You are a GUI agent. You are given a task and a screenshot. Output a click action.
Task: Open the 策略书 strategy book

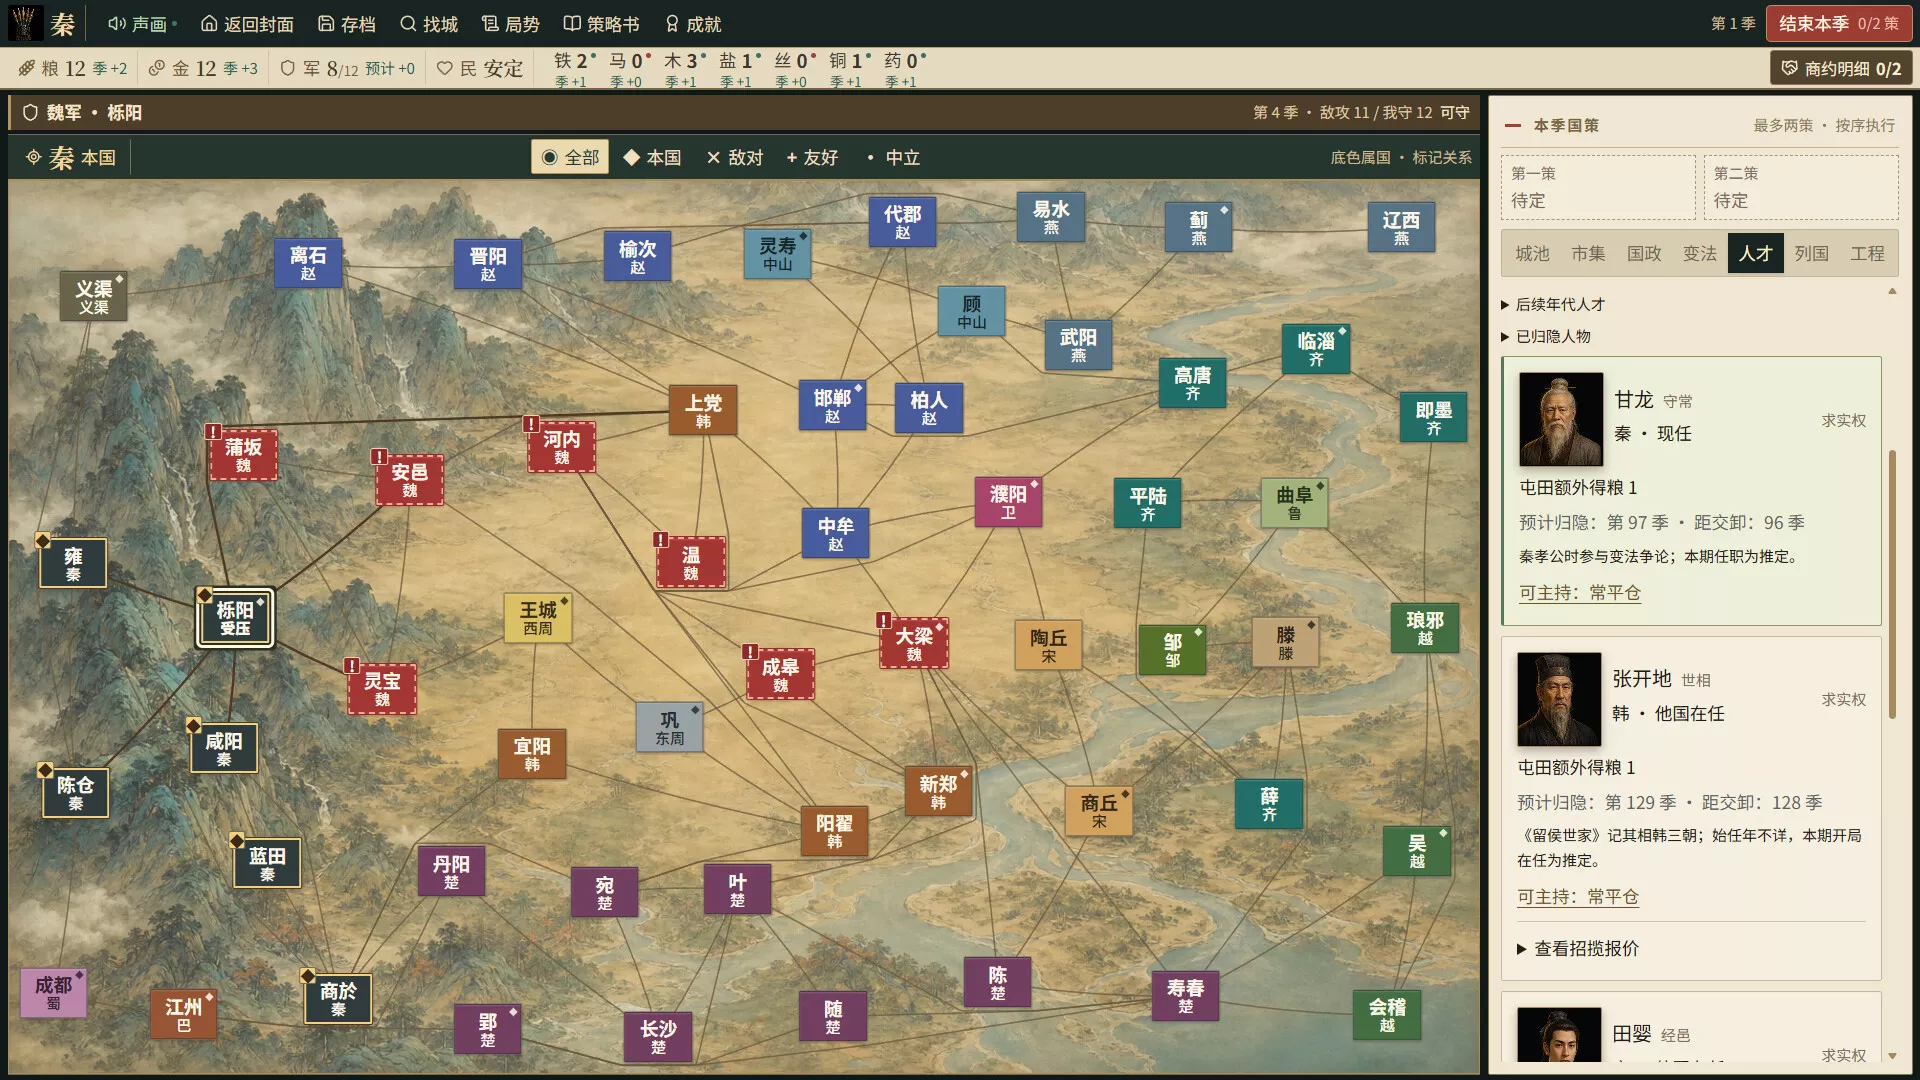click(600, 24)
